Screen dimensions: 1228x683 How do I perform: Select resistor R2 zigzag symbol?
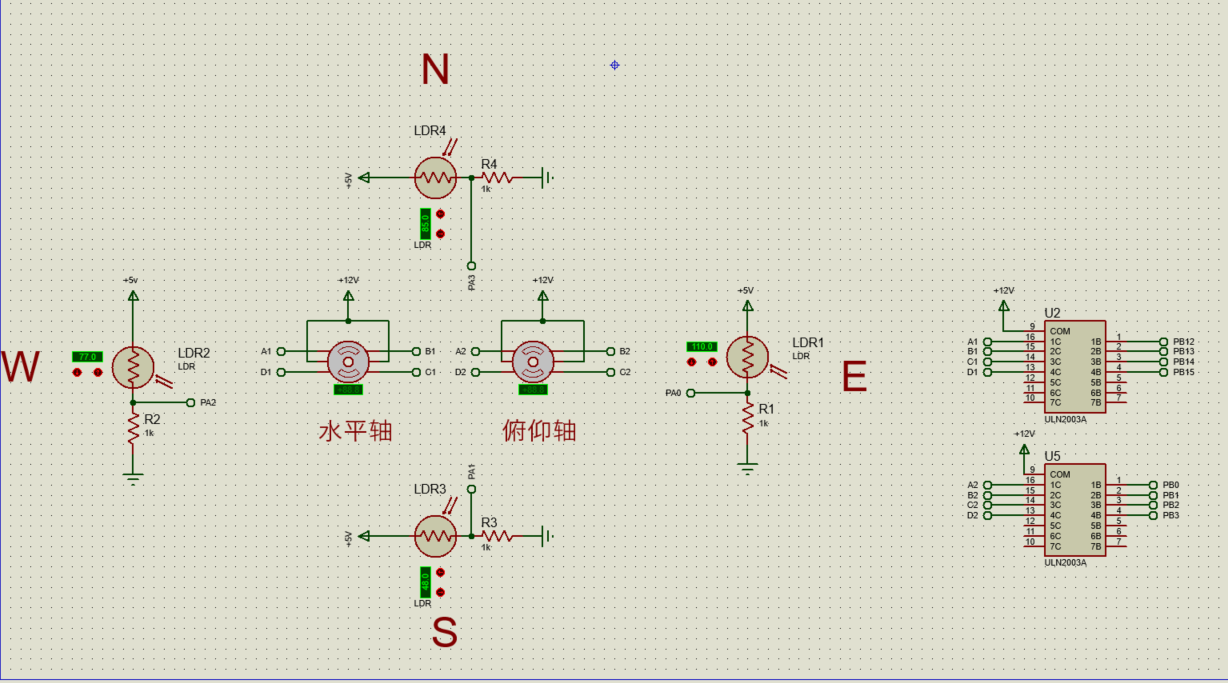(133, 430)
